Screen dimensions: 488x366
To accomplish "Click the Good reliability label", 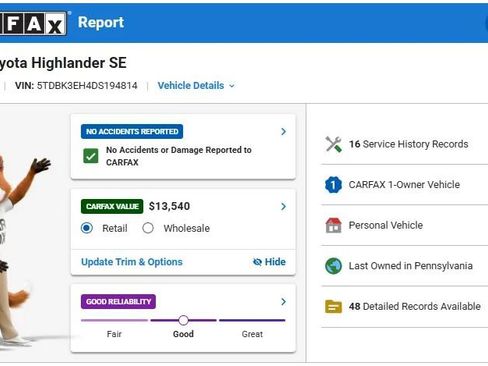I will pos(183,334).
